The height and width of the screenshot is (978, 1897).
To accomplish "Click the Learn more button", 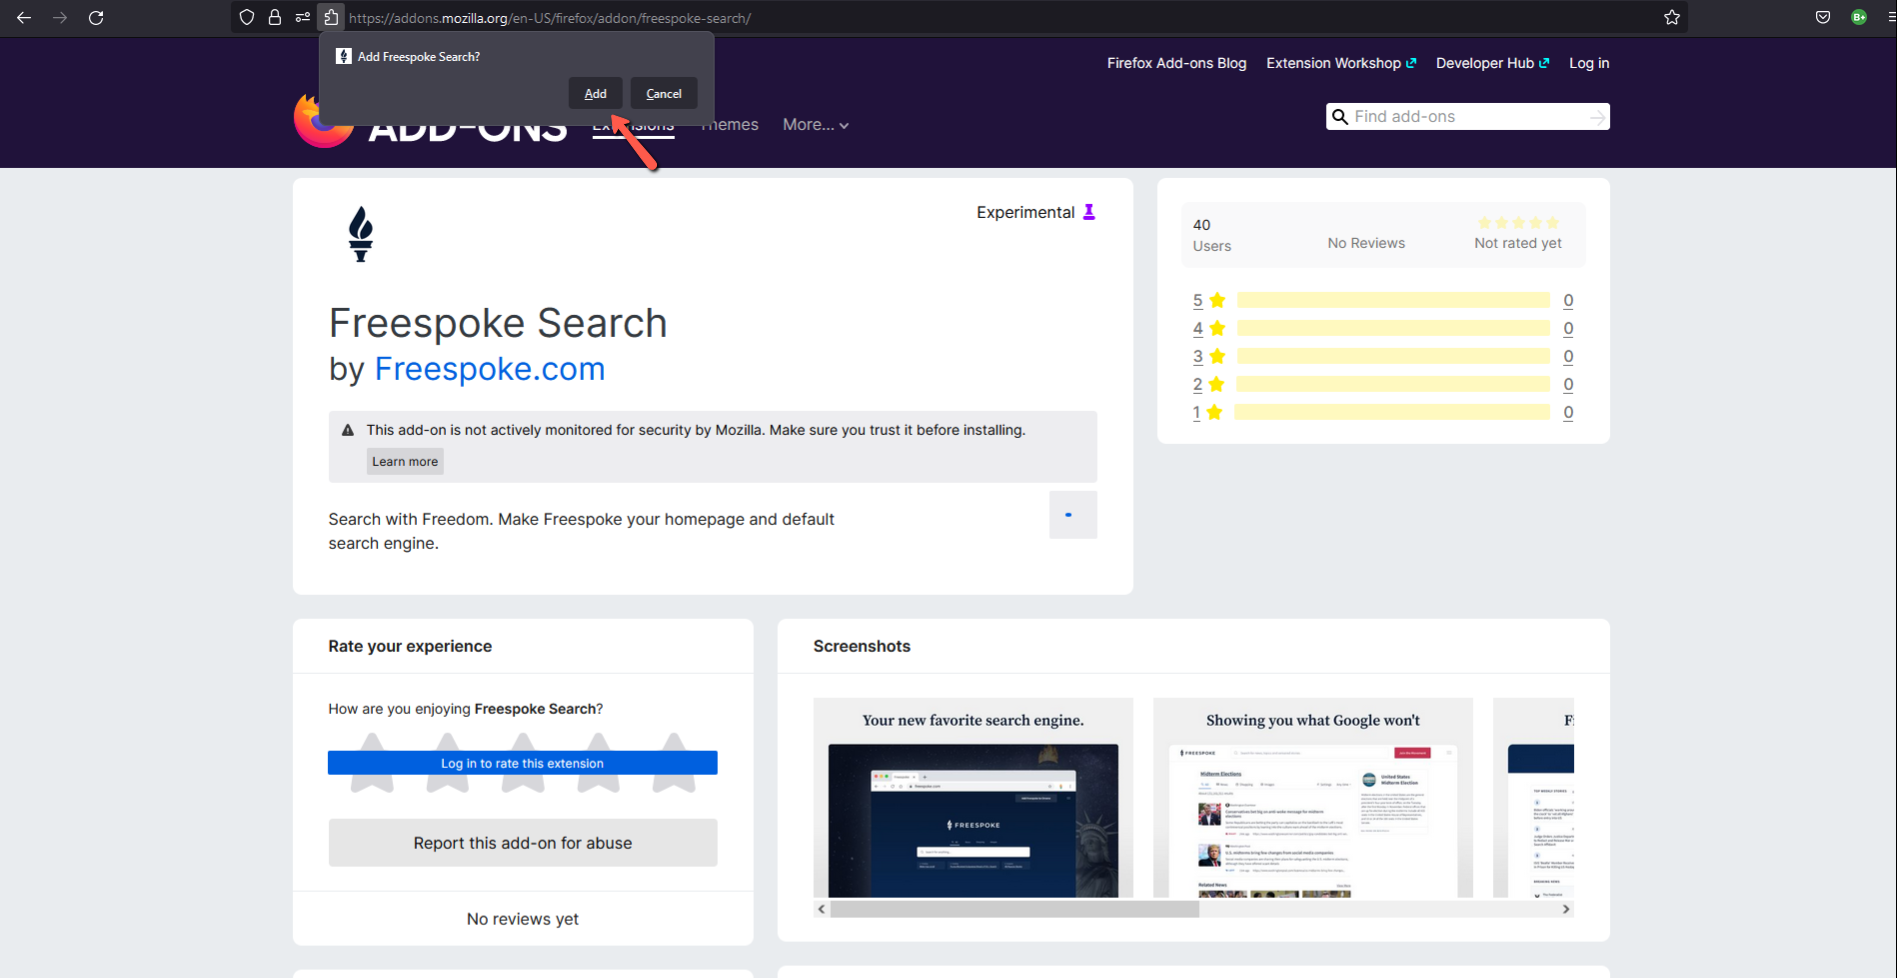I will pos(405,461).
